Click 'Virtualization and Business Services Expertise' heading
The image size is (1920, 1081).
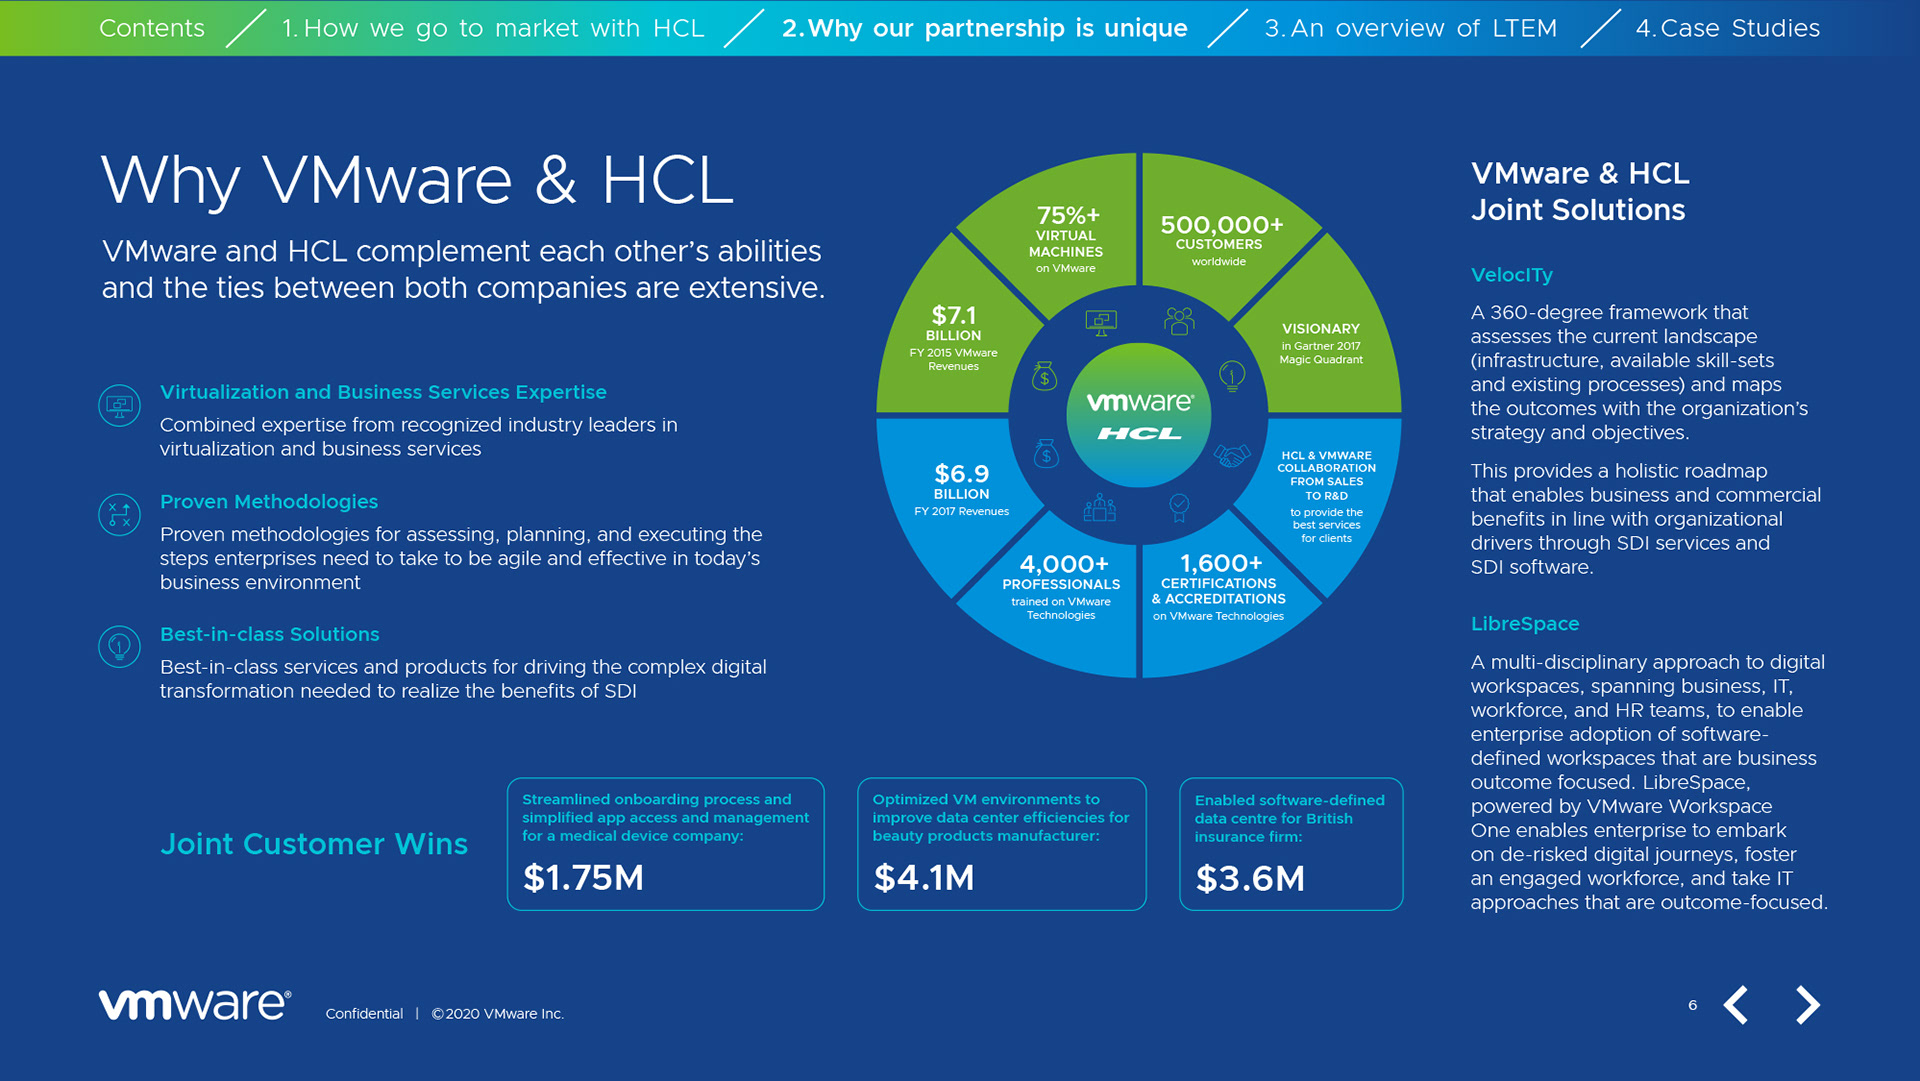tap(383, 392)
